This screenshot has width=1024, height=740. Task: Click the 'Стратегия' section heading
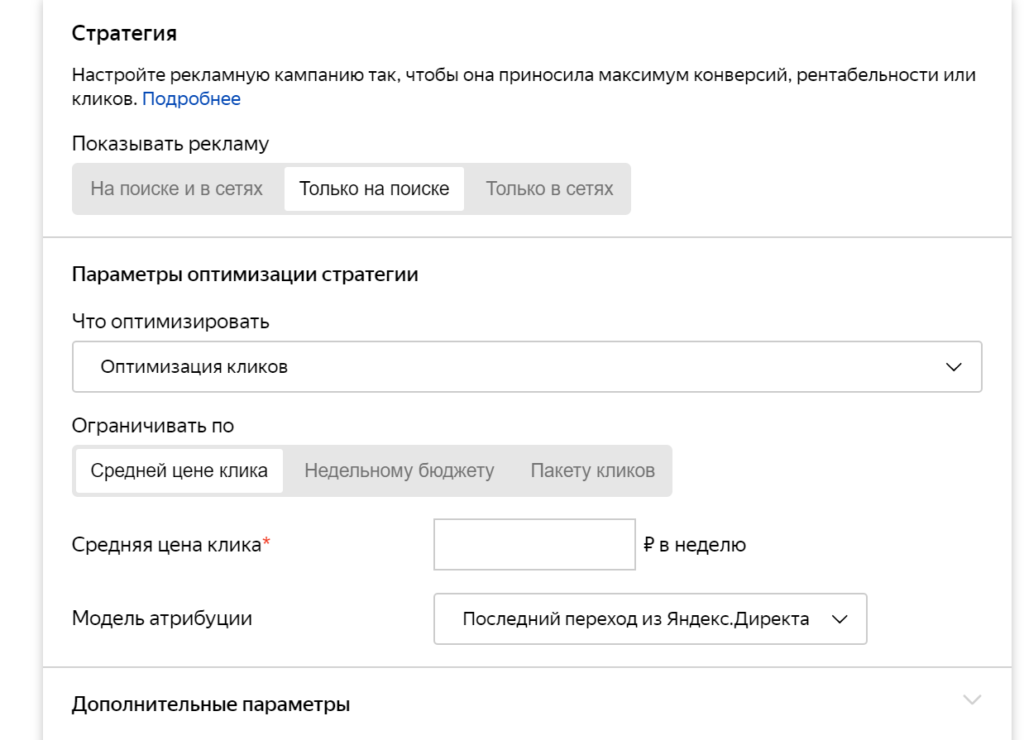pyautogui.click(x=124, y=33)
